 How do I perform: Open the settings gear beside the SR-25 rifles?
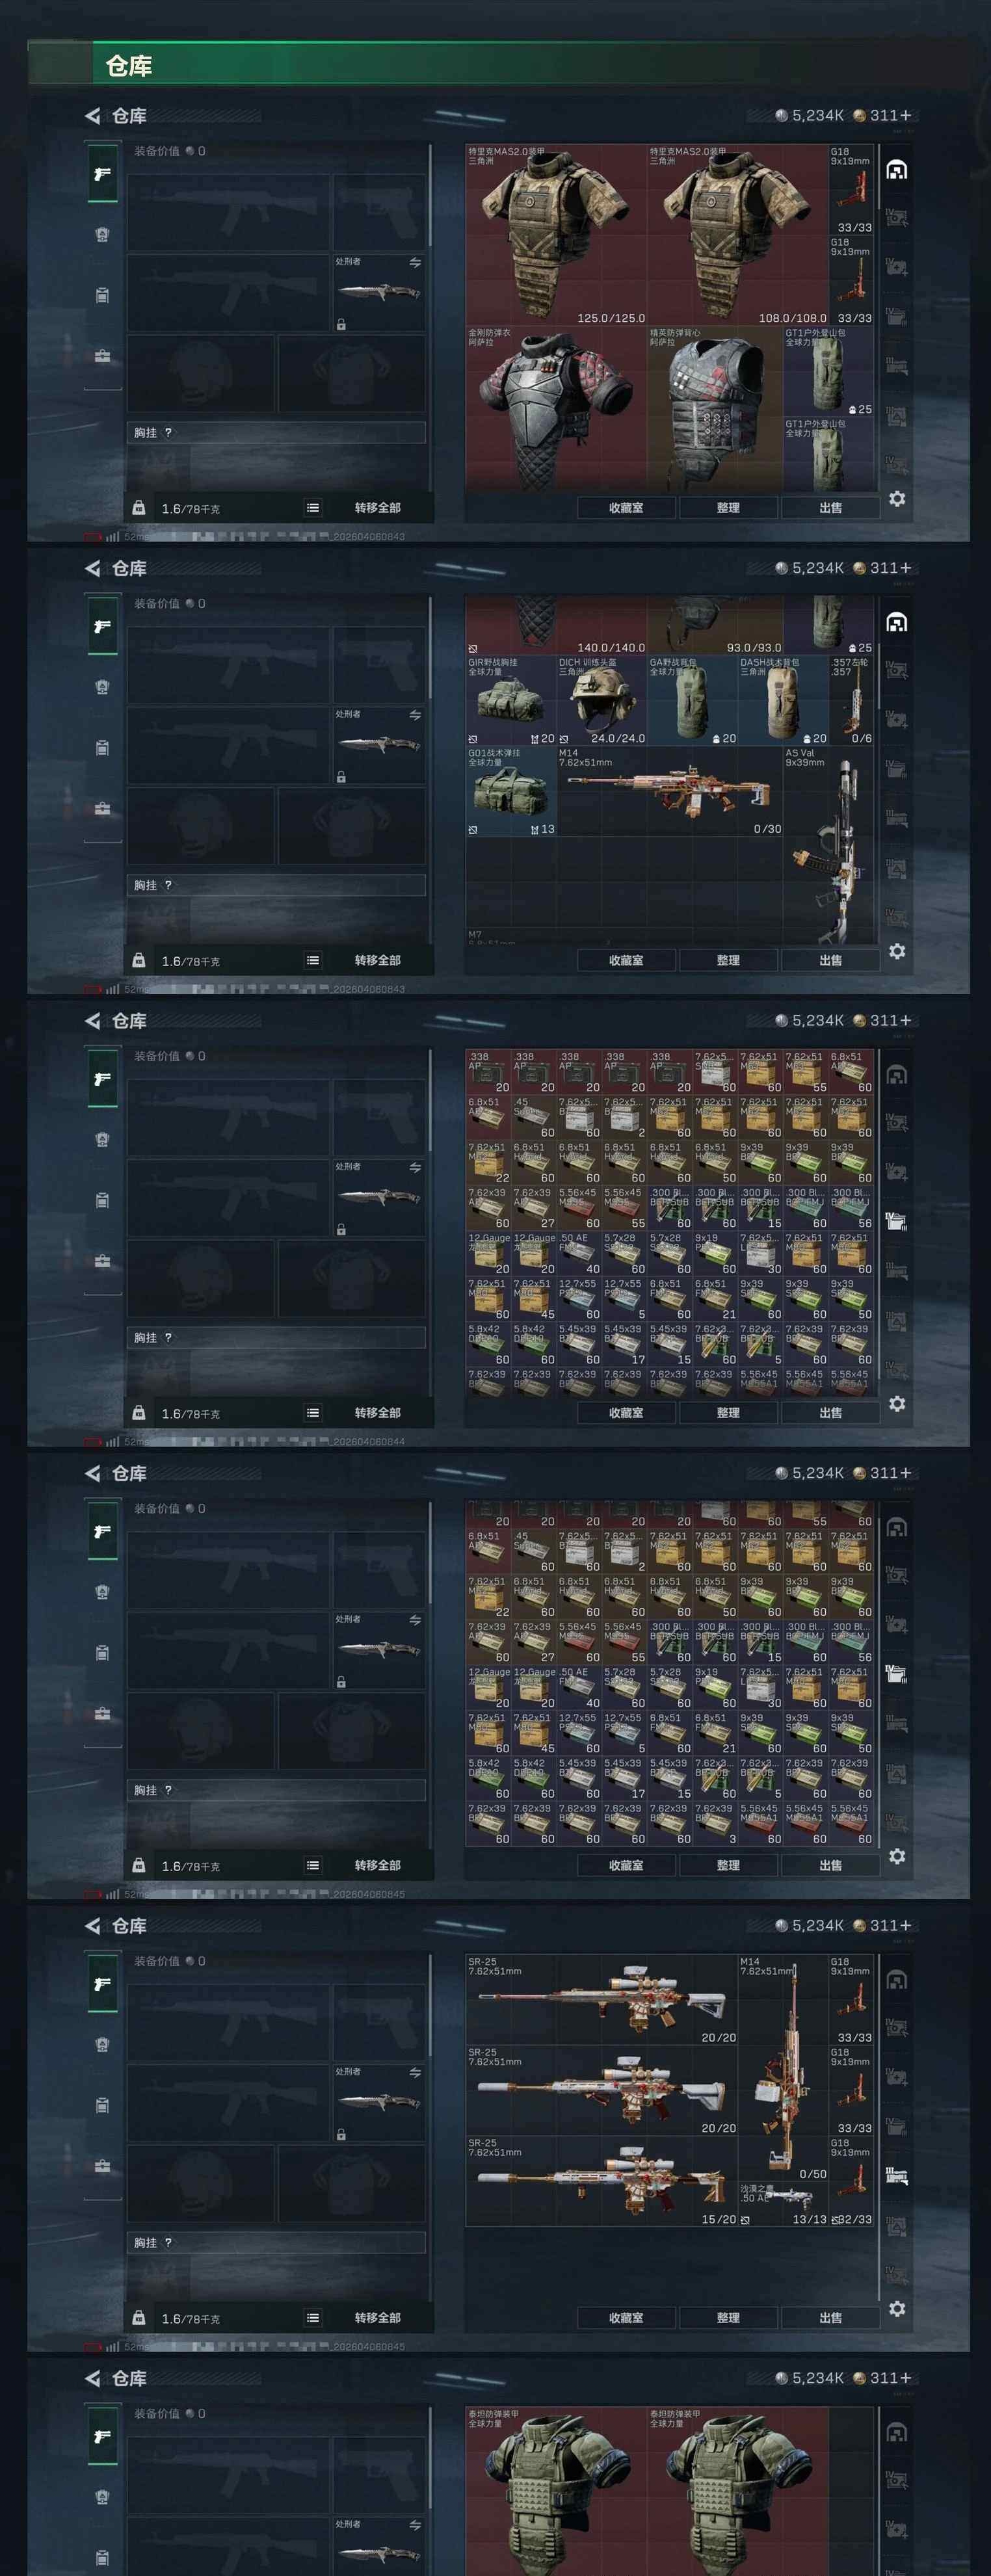tap(897, 2308)
